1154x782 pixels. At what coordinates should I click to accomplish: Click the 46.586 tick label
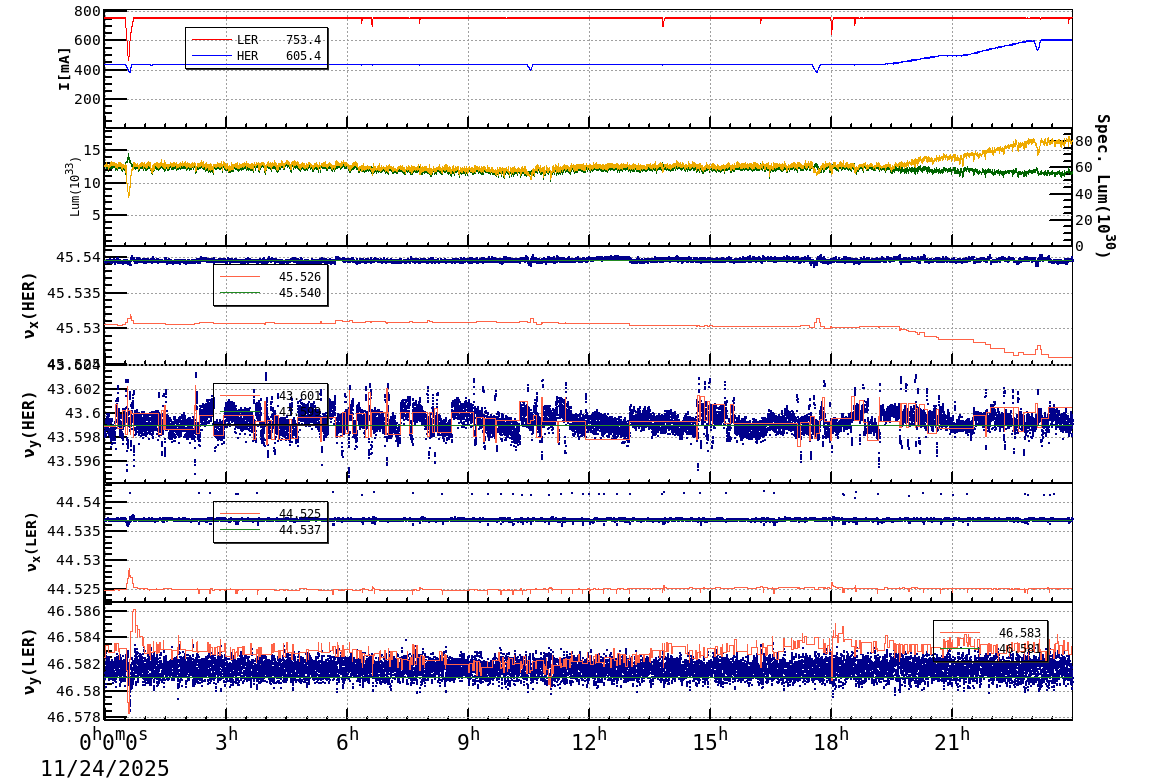coord(74,611)
